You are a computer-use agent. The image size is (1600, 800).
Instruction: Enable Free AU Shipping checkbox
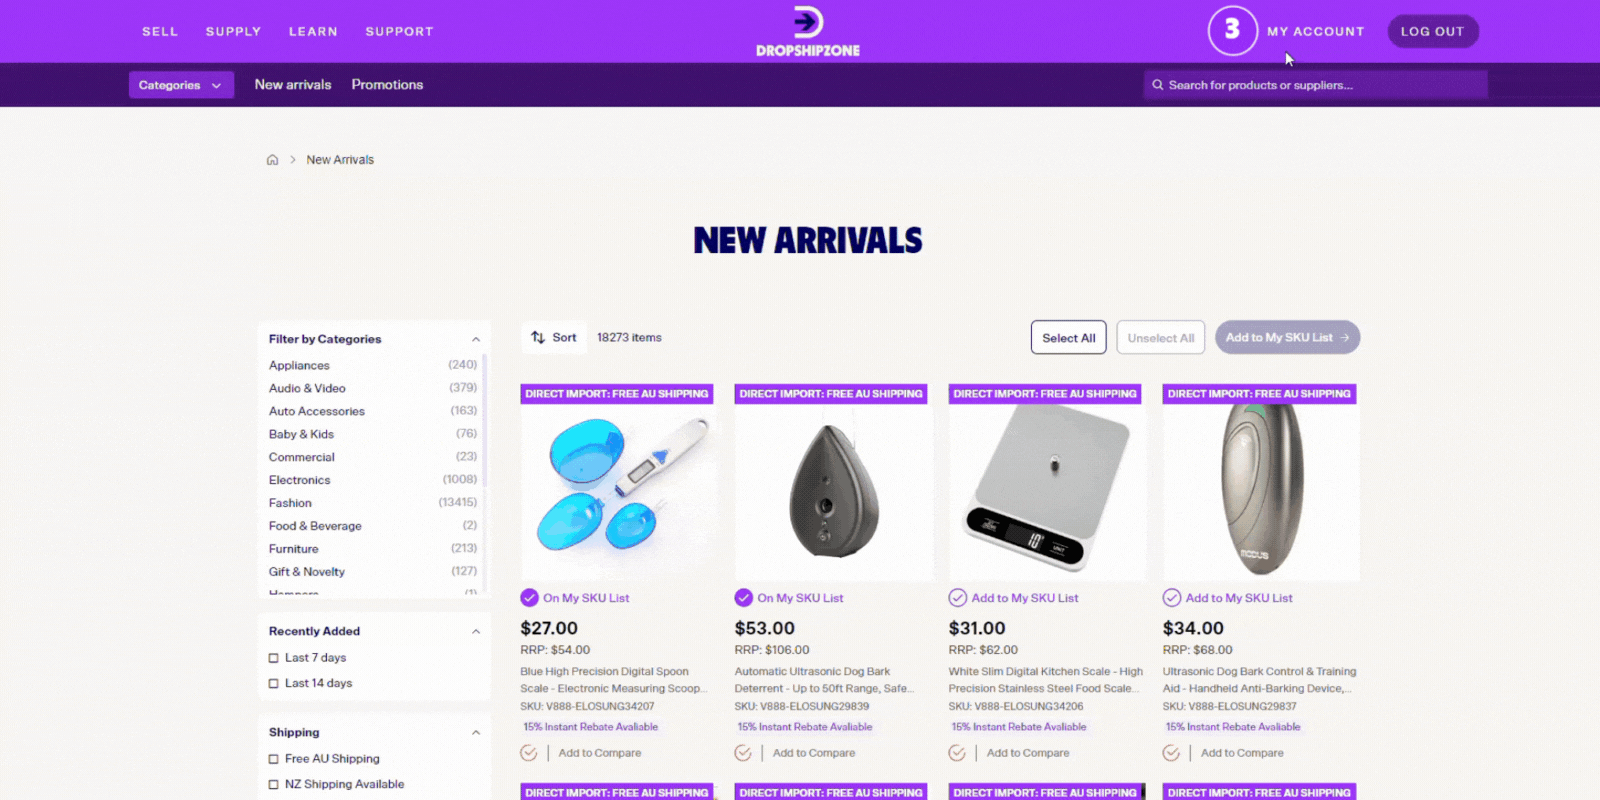pyautogui.click(x=274, y=759)
